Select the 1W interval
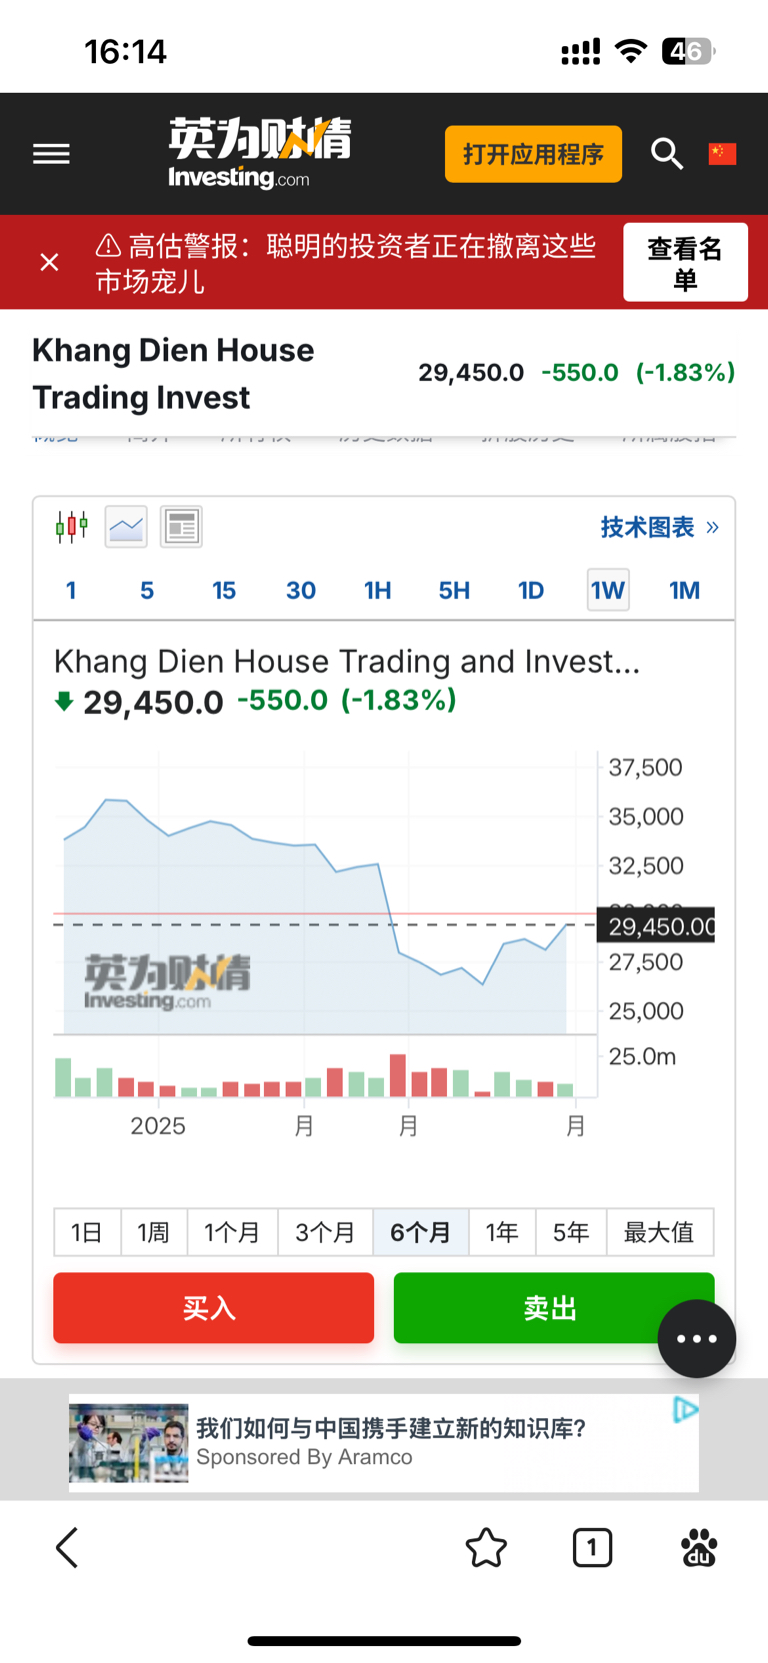The width and height of the screenshot is (768, 1663). pyautogui.click(x=608, y=590)
